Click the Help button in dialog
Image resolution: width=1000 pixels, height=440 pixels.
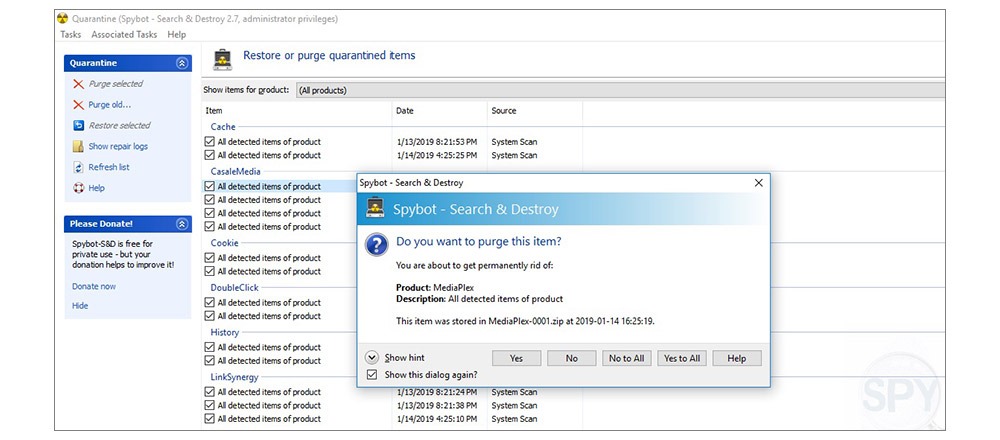pyautogui.click(x=737, y=358)
